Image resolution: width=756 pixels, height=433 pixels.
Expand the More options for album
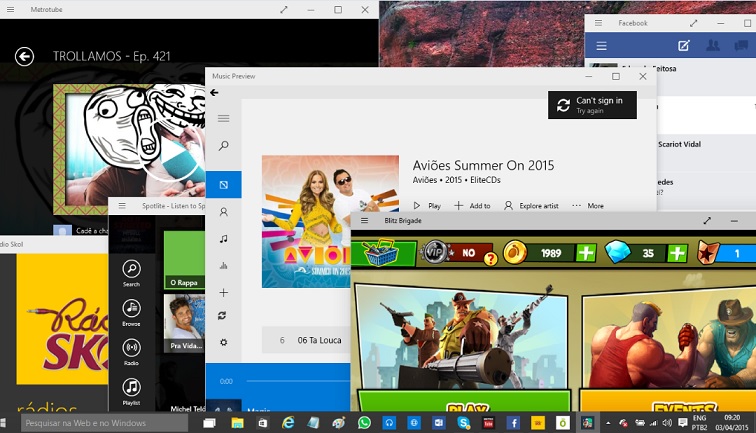pyautogui.click(x=587, y=206)
